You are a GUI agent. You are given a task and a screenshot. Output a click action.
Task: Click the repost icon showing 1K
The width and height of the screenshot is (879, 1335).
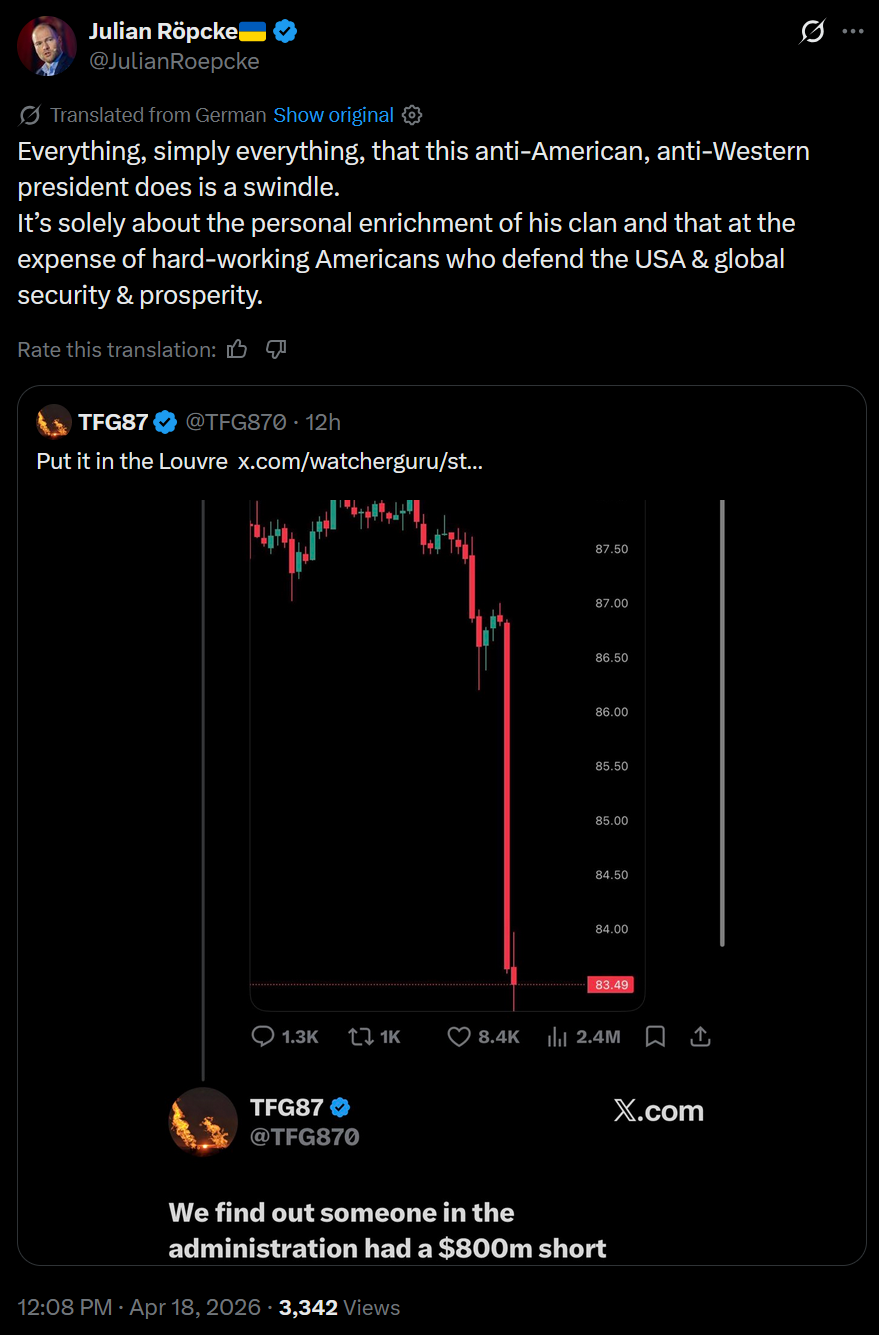point(359,1036)
